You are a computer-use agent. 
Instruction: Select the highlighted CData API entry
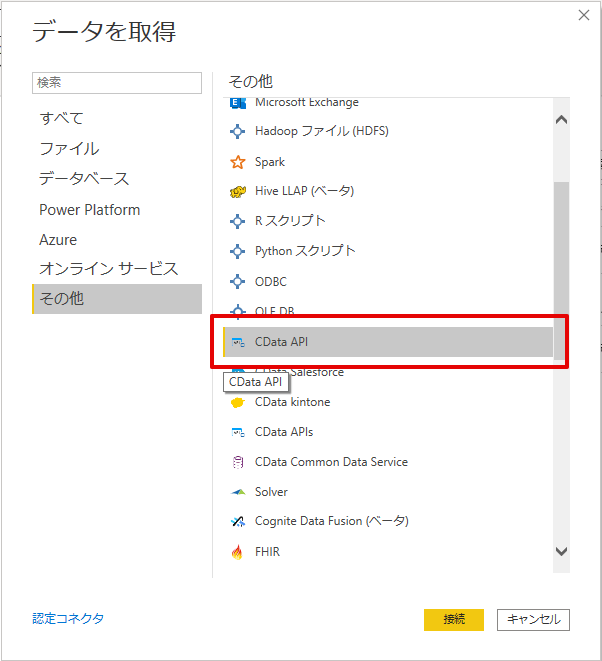click(388, 342)
